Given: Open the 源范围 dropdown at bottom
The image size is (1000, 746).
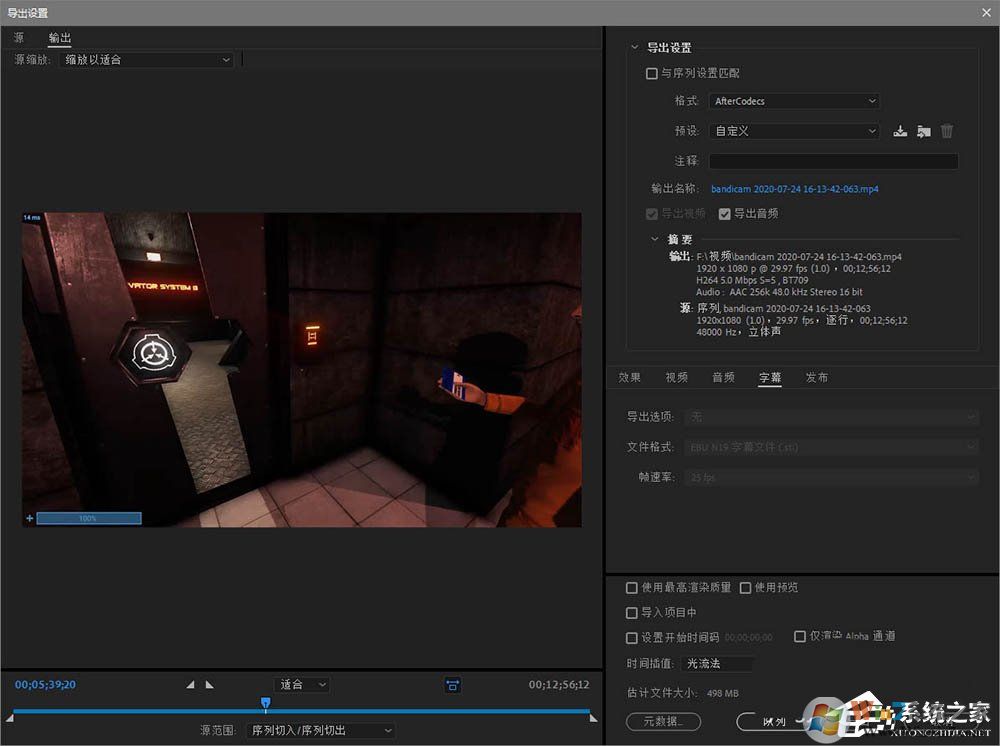Looking at the screenshot, I should tap(319, 730).
